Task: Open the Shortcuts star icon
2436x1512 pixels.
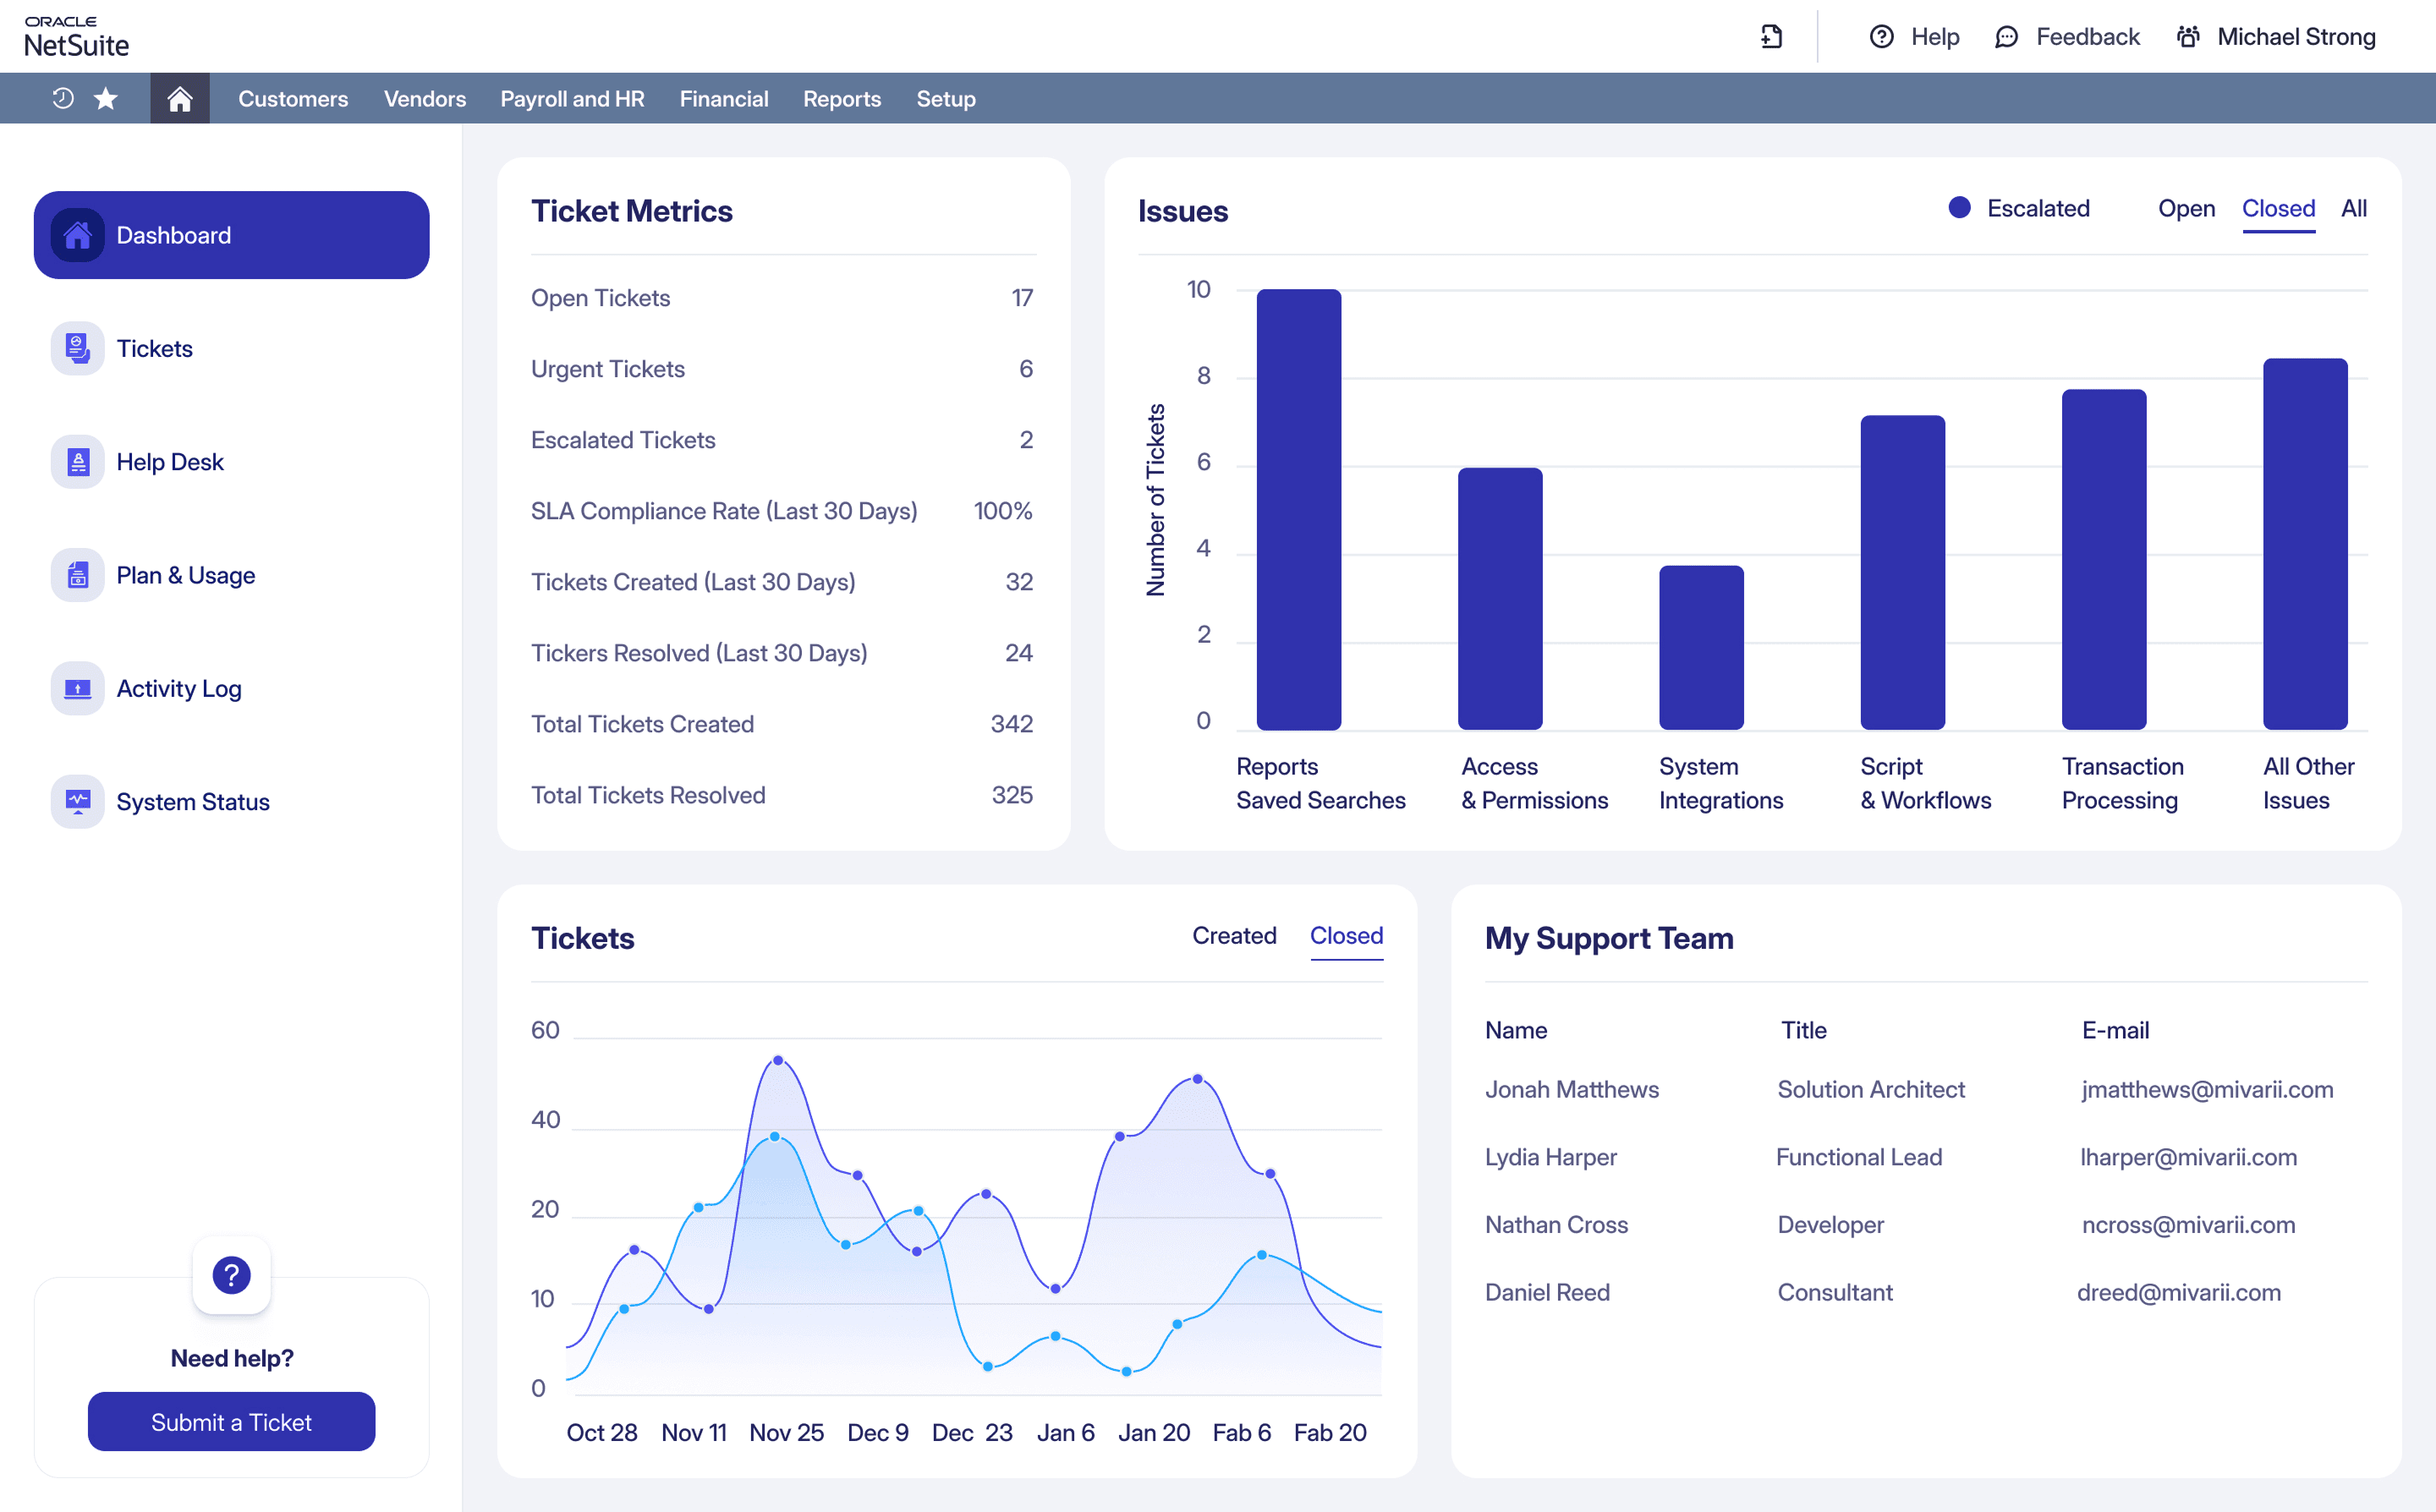Action: pyautogui.click(x=106, y=98)
